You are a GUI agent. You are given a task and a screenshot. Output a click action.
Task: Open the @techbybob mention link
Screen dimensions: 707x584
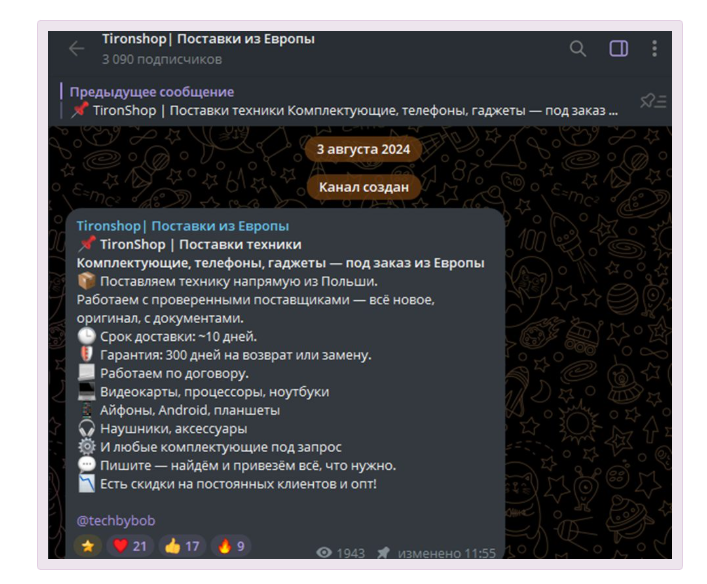pyautogui.click(x=116, y=521)
